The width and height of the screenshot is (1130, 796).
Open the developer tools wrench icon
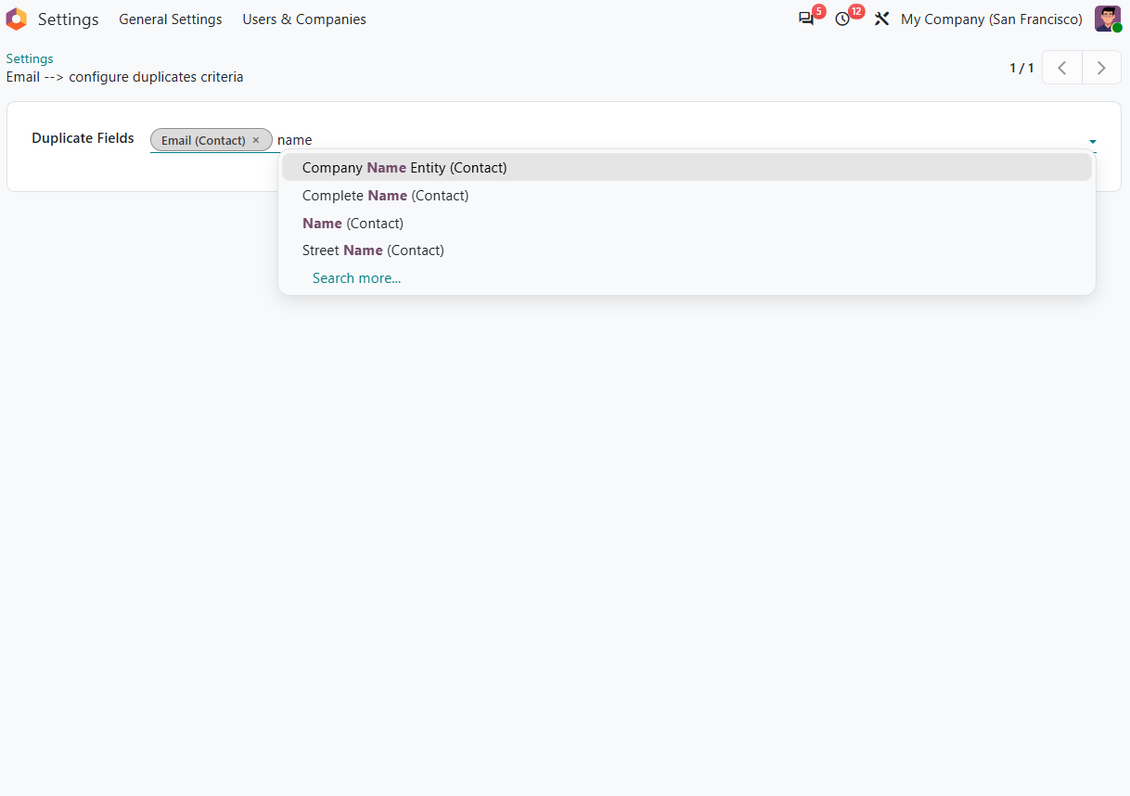coord(881,19)
